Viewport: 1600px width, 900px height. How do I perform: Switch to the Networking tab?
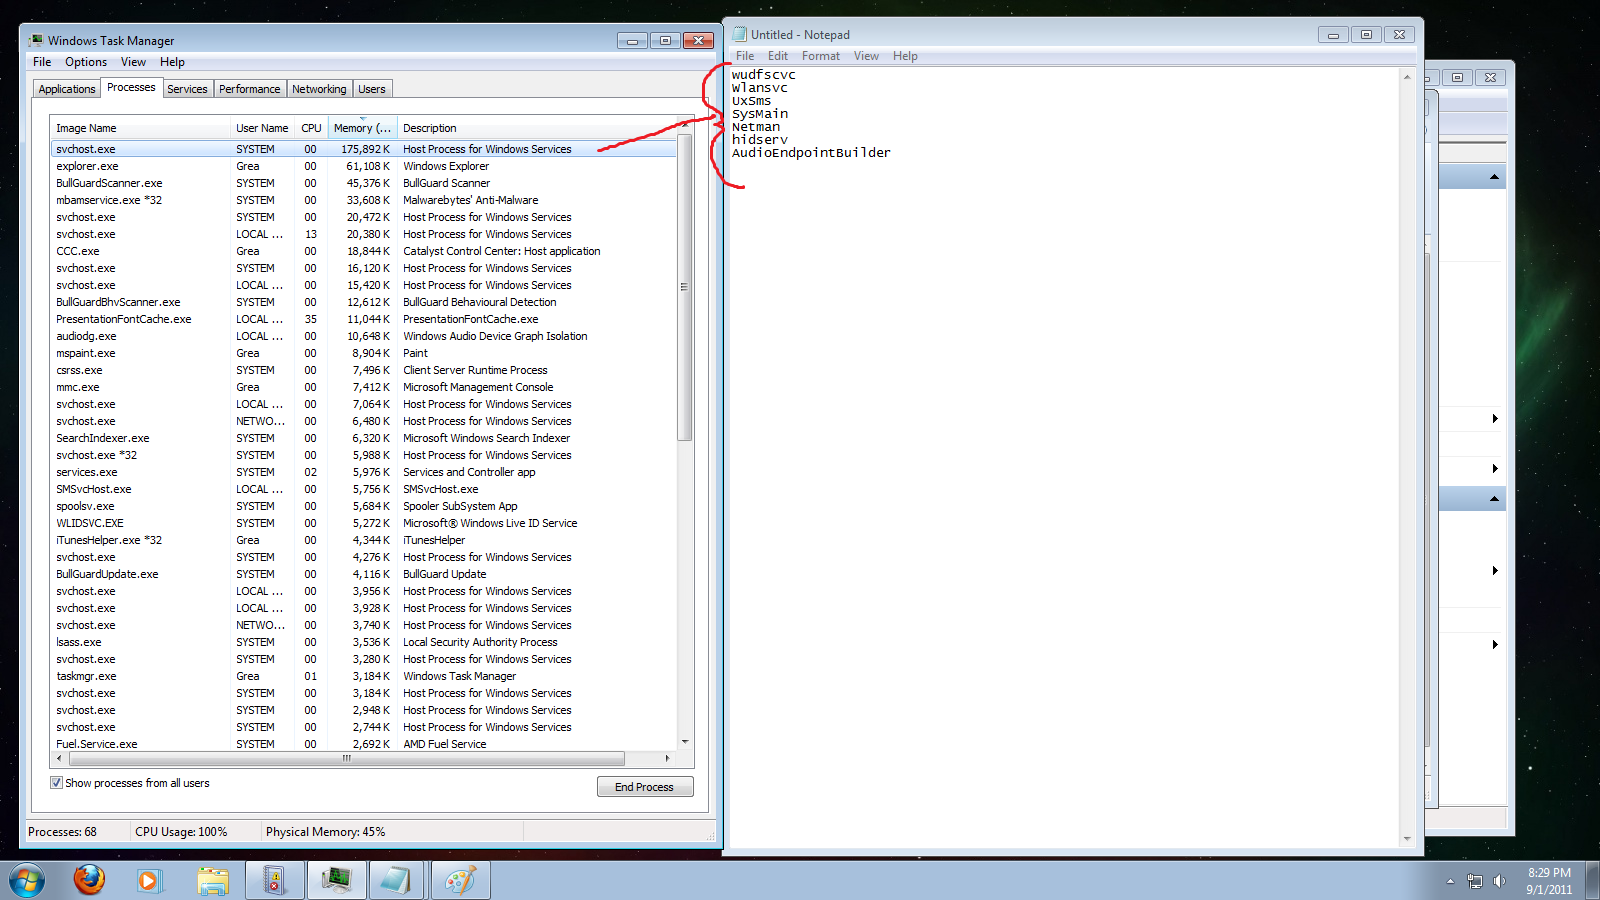[x=319, y=89]
